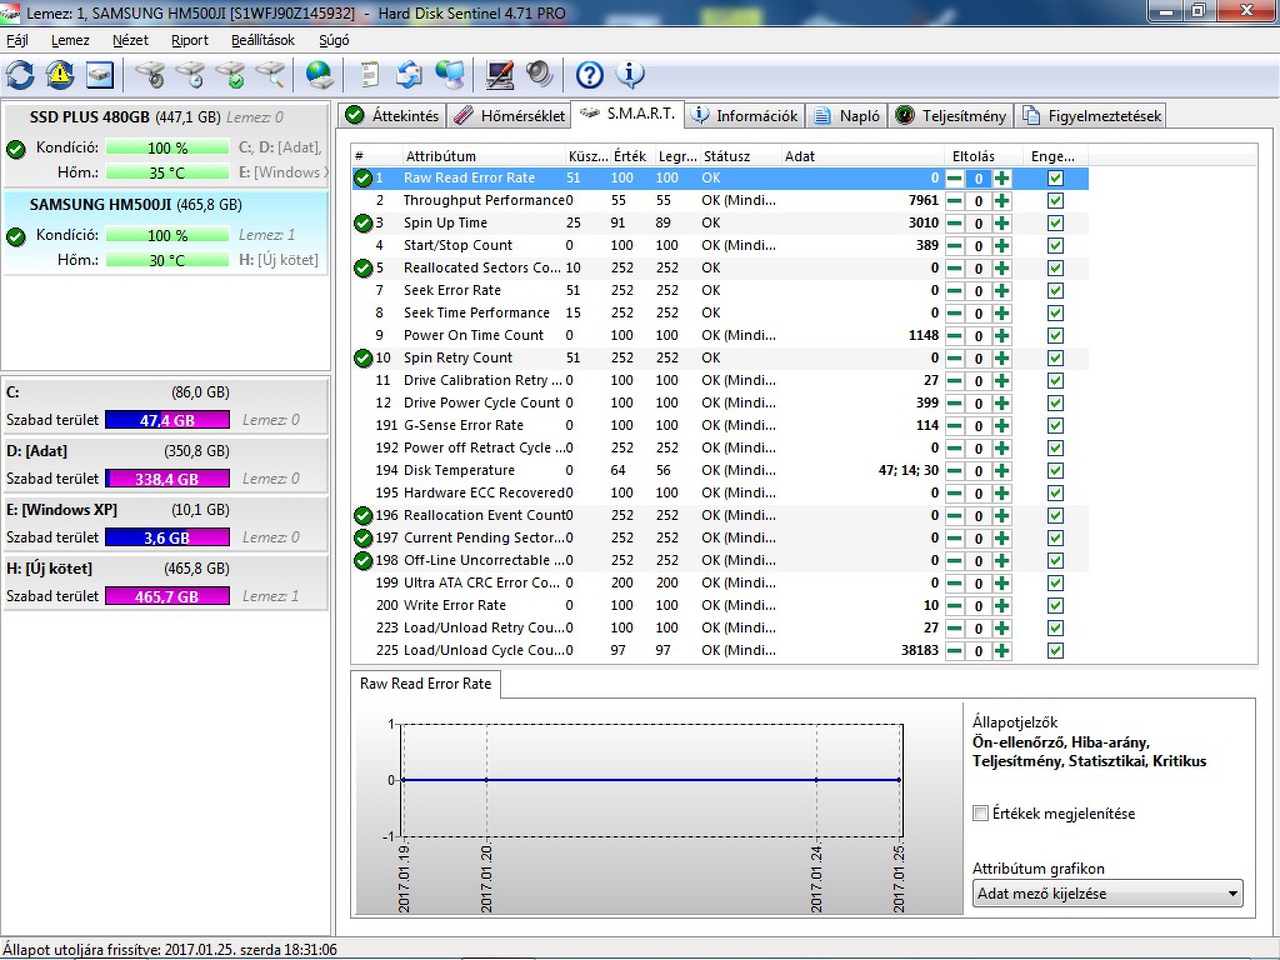
Task: Click the disk with green checkmark icon
Action: (230, 75)
